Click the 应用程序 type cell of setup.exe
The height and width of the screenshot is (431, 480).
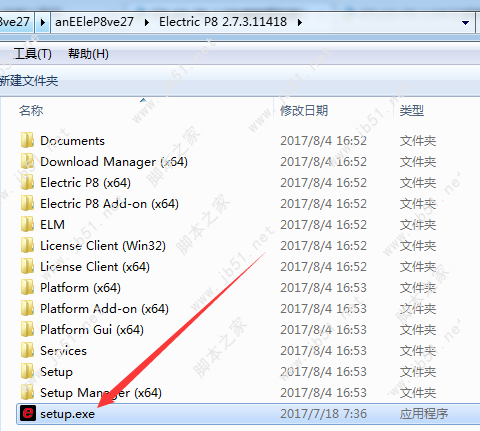pyautogui.click(x=424, y=414)
